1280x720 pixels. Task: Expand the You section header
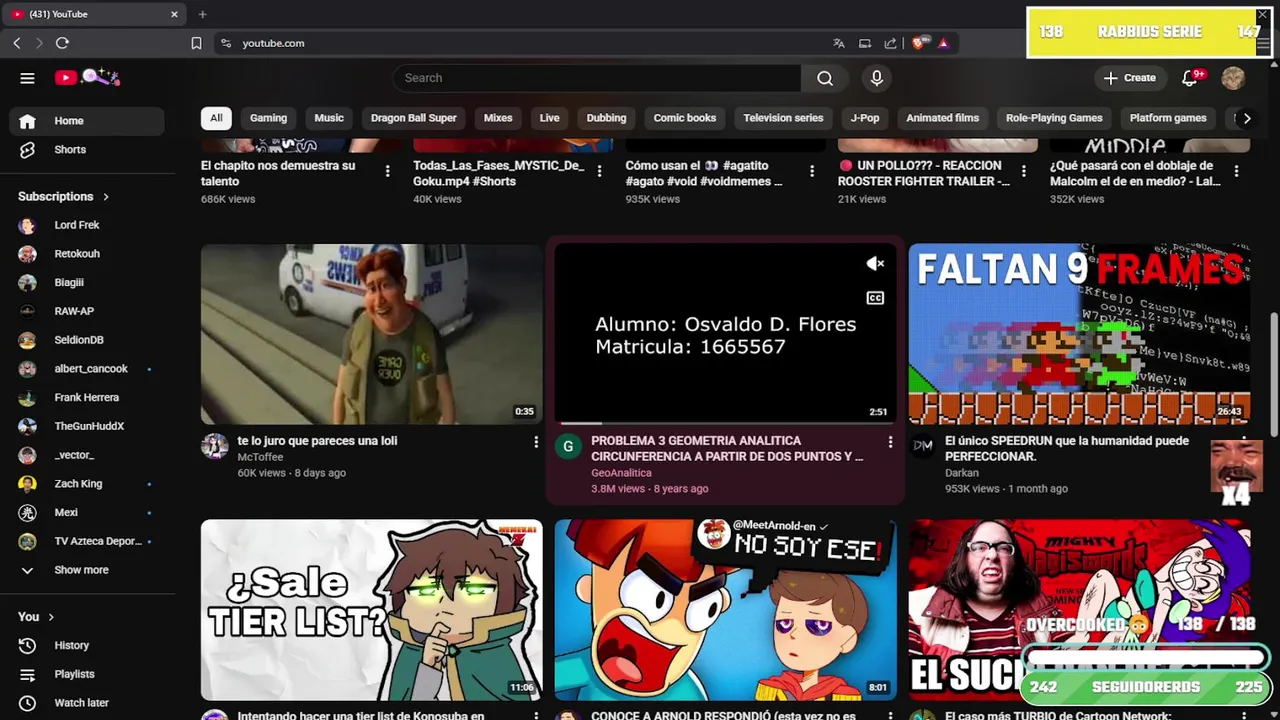(36, 617)
